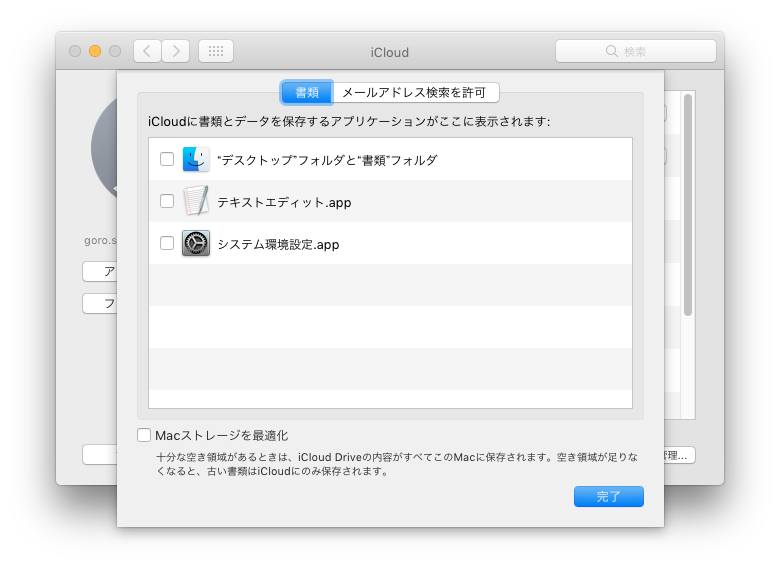Viewport: 780px width, 565px height.
Task: Select the システム環境設定.app row text
Action: [278, 244]
